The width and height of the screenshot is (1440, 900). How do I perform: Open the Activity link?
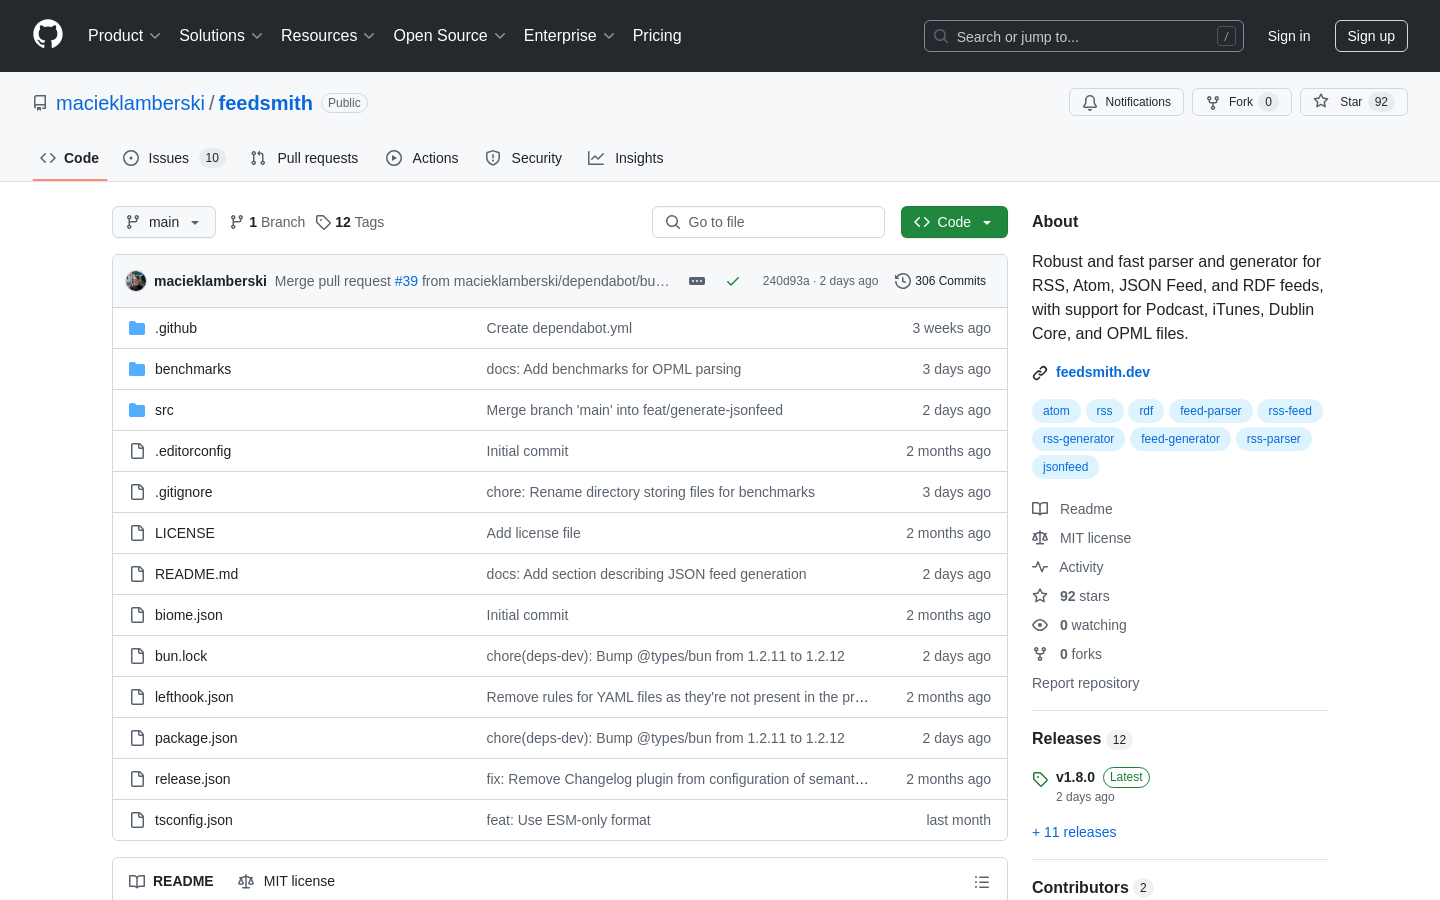tap(1068, 567)
